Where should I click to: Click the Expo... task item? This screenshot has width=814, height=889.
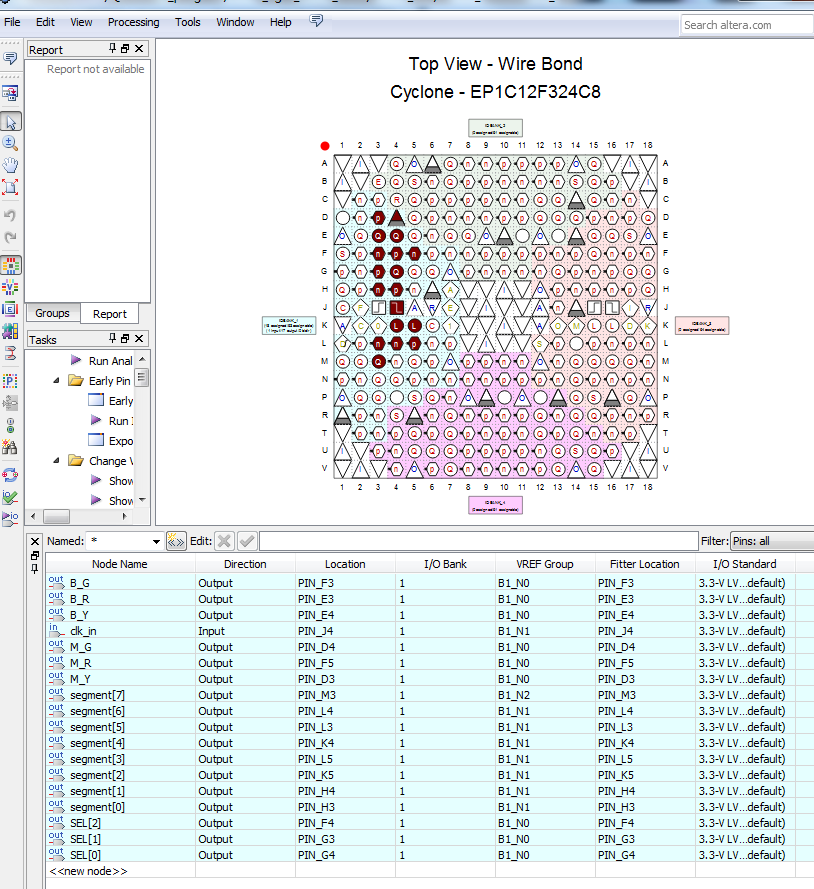point(121,441)
